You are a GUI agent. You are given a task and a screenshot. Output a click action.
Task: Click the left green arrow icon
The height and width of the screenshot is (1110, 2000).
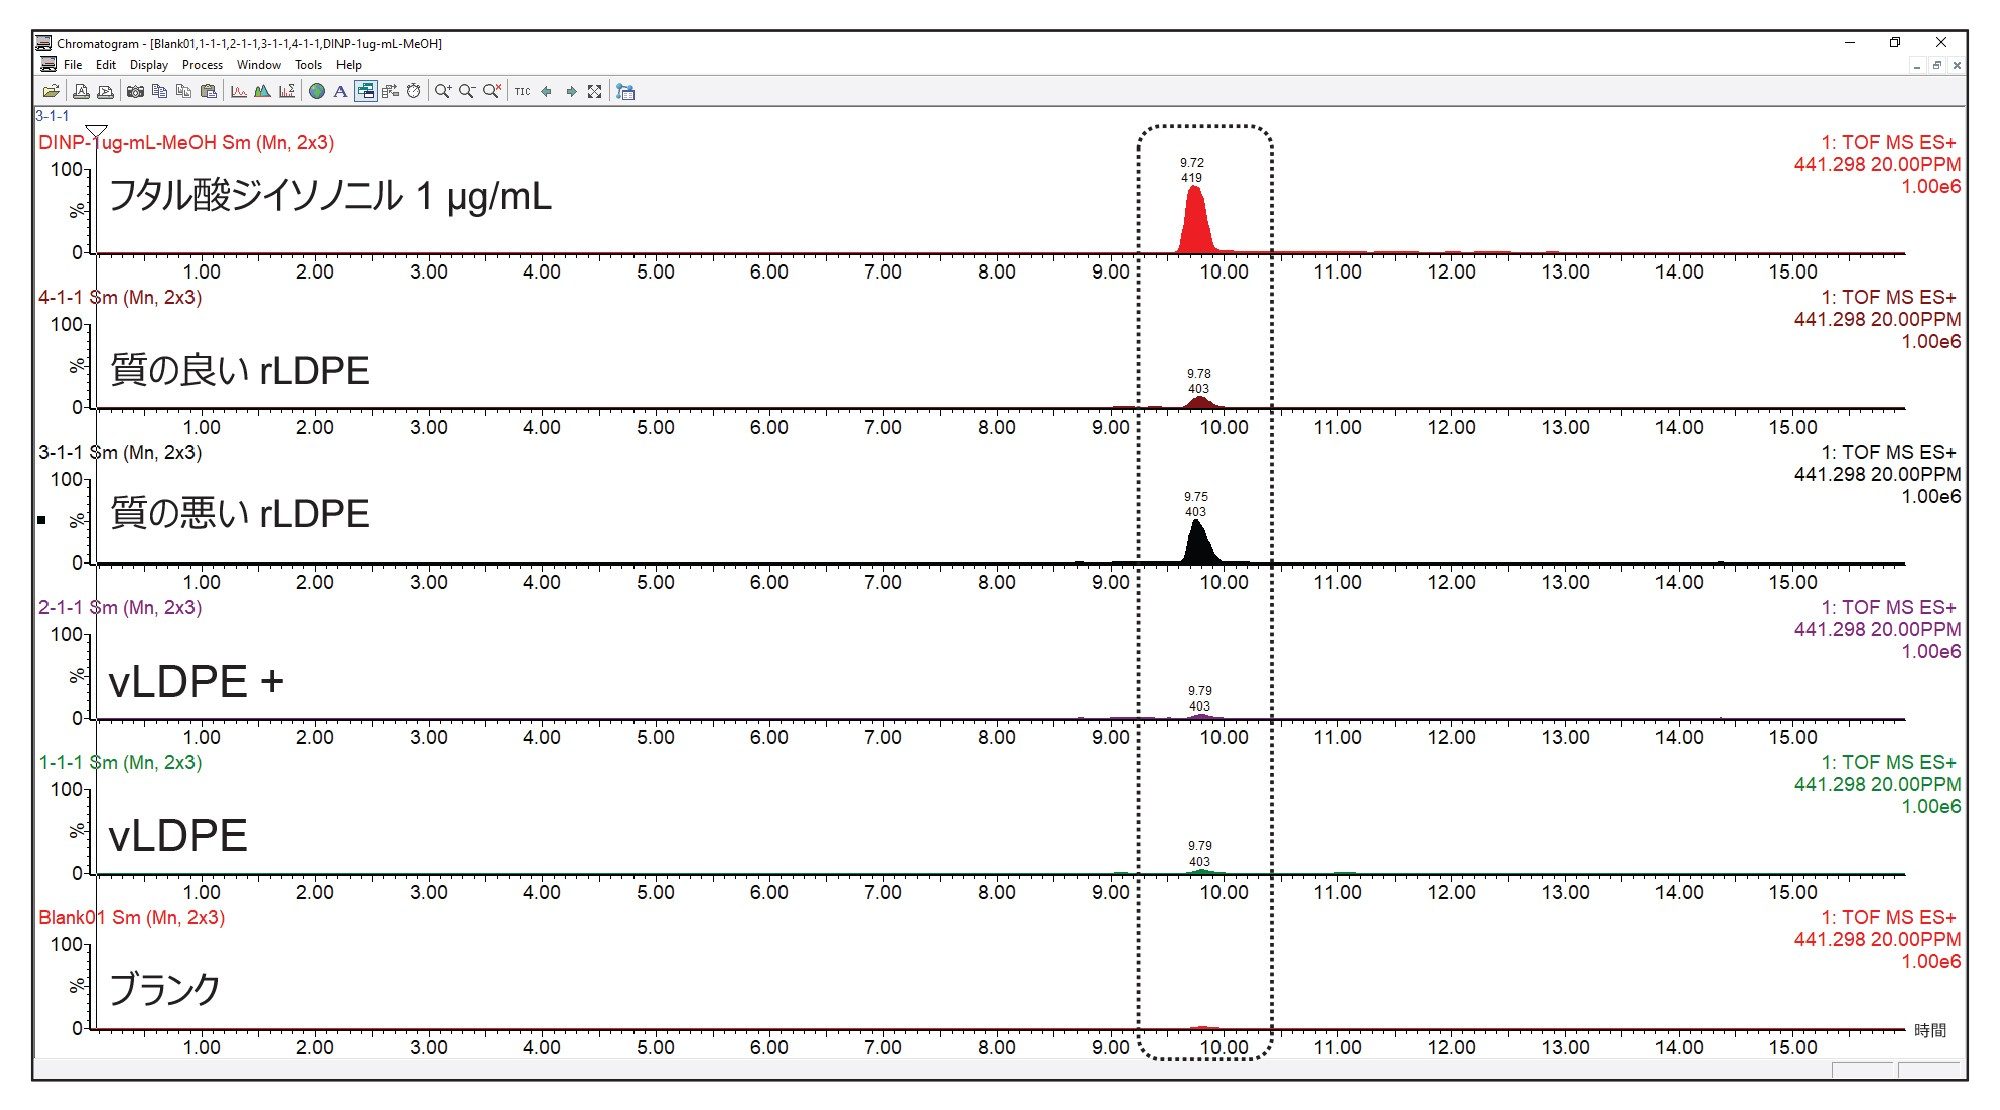click(x=546, y=91)
